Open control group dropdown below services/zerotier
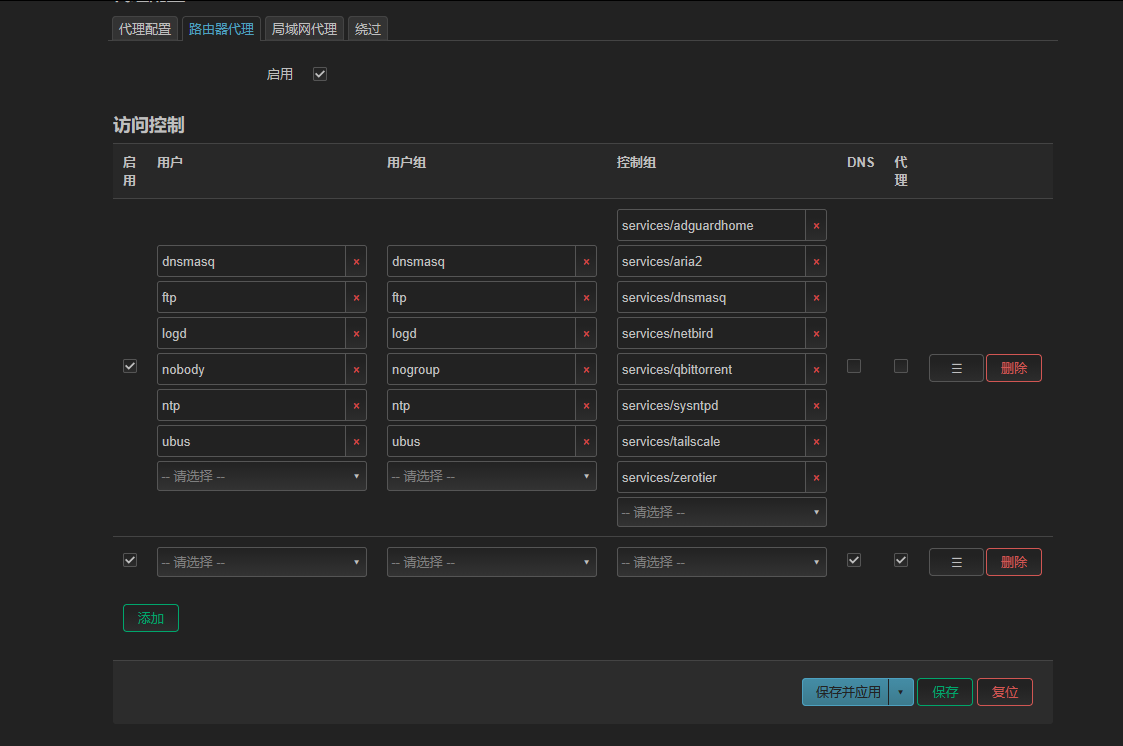 point(722,512)
